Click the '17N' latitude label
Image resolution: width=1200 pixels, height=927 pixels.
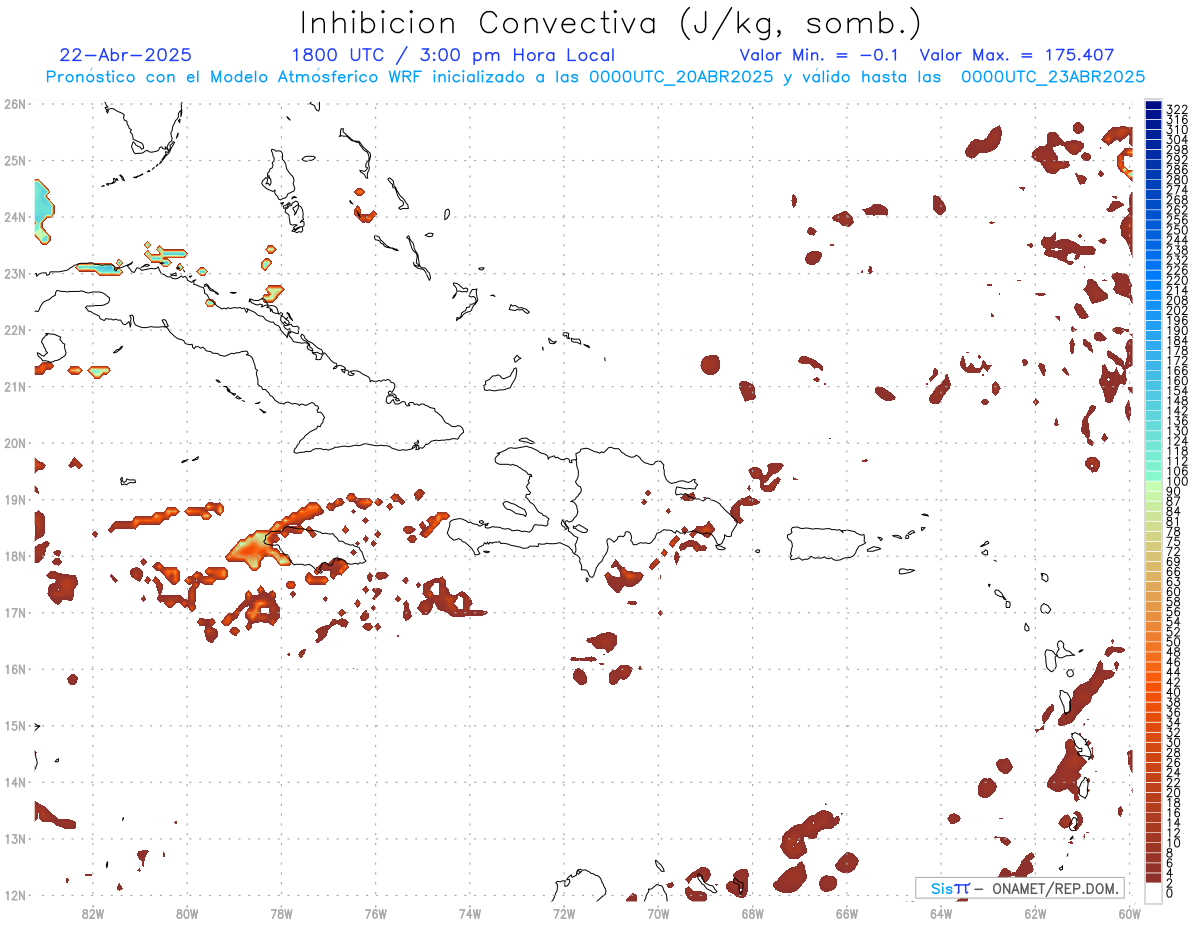coord(15,612)
